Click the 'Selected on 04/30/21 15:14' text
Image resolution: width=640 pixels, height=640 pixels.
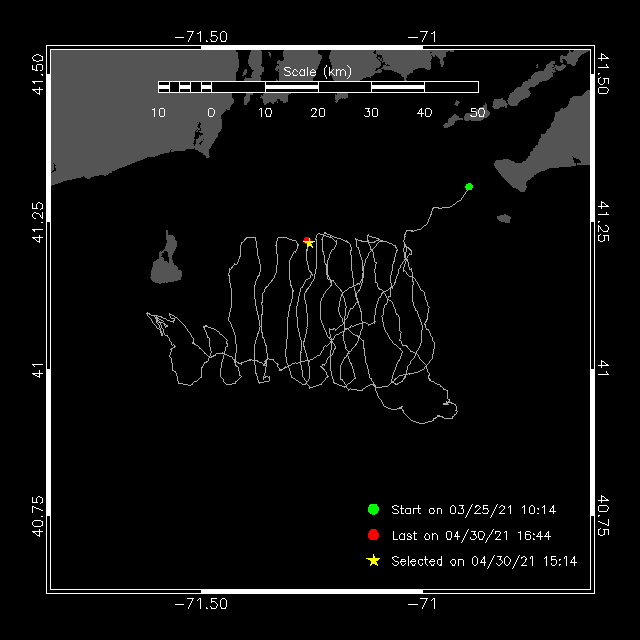click(x=484, y=561)
